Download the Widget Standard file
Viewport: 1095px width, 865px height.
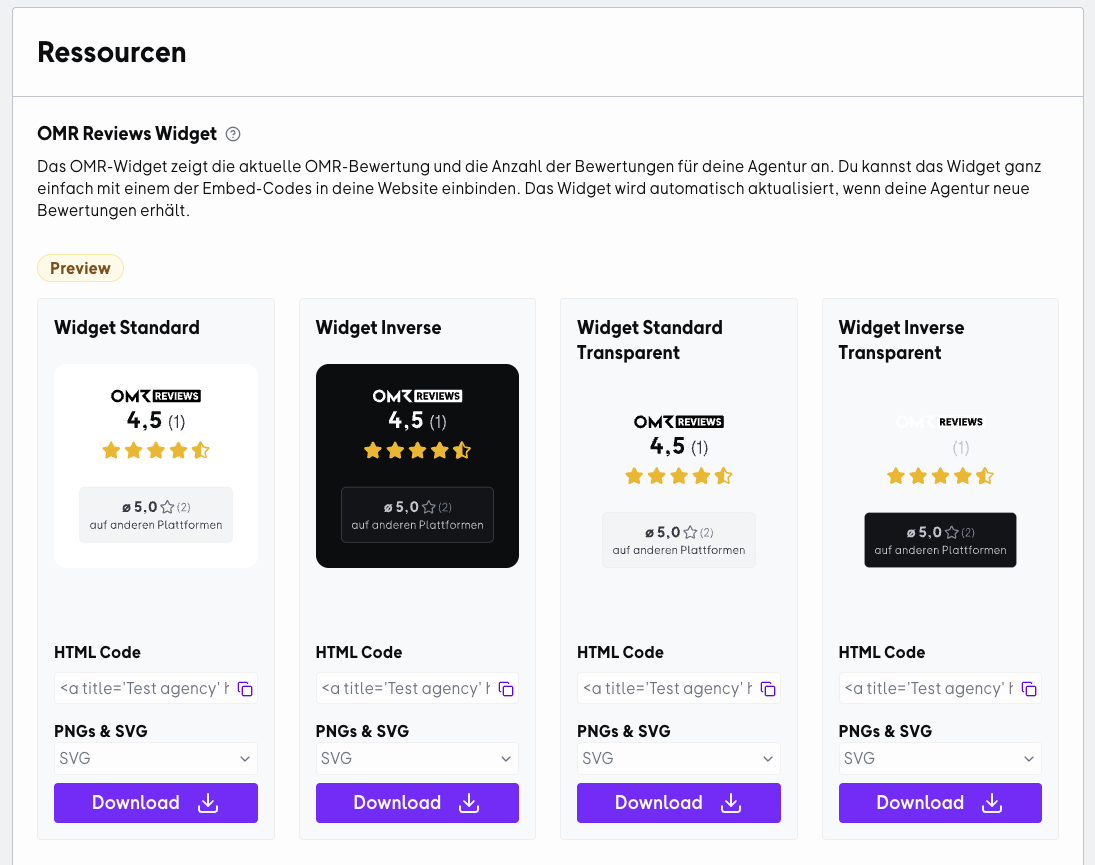(156, 803)
